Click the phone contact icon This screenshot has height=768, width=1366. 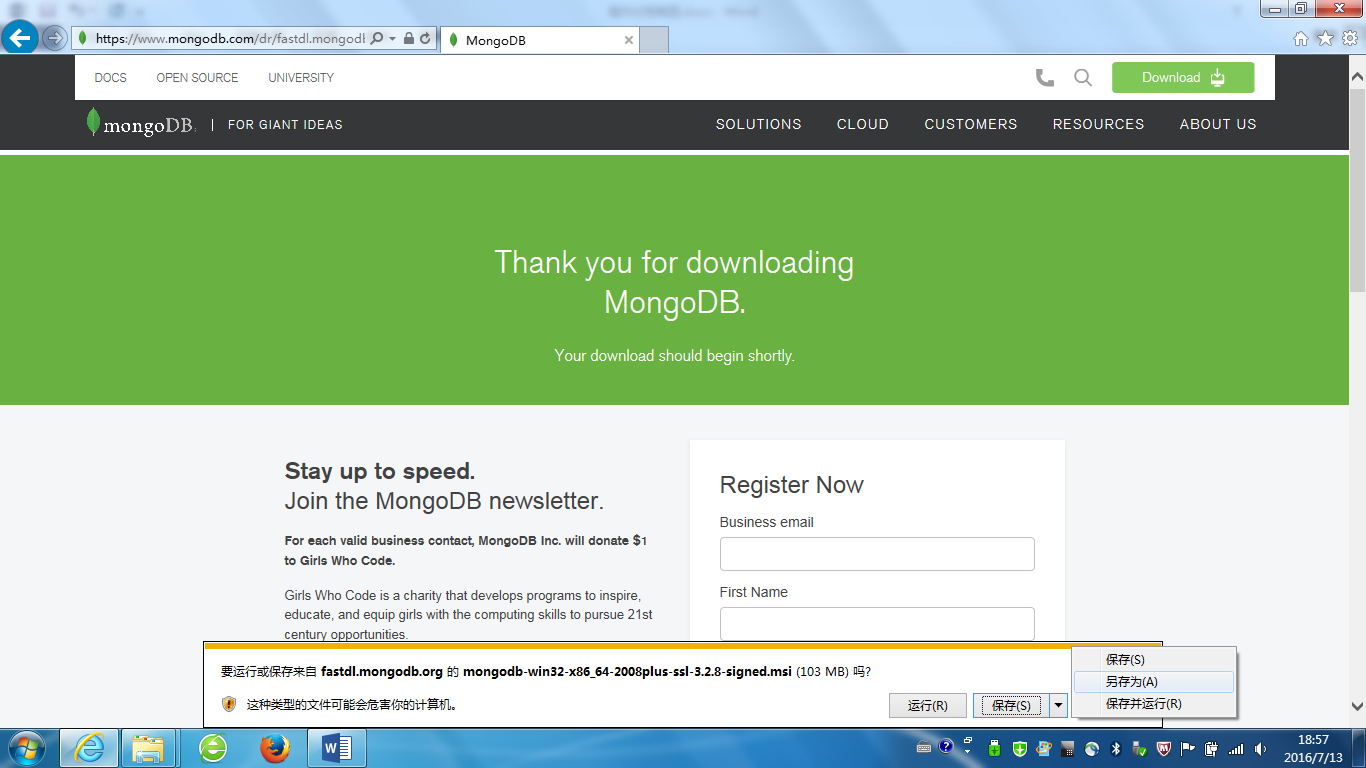pos(1045,78)
